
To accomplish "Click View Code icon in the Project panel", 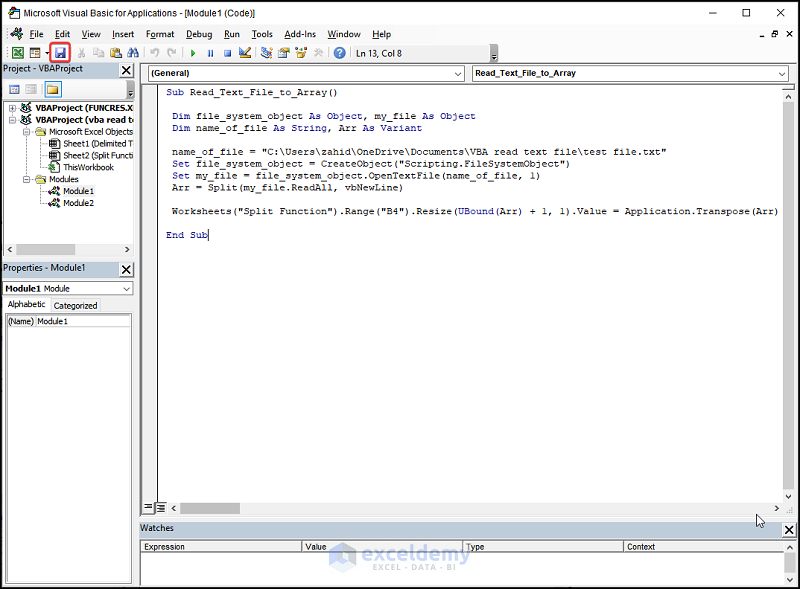I will click(x=15, y=90).
